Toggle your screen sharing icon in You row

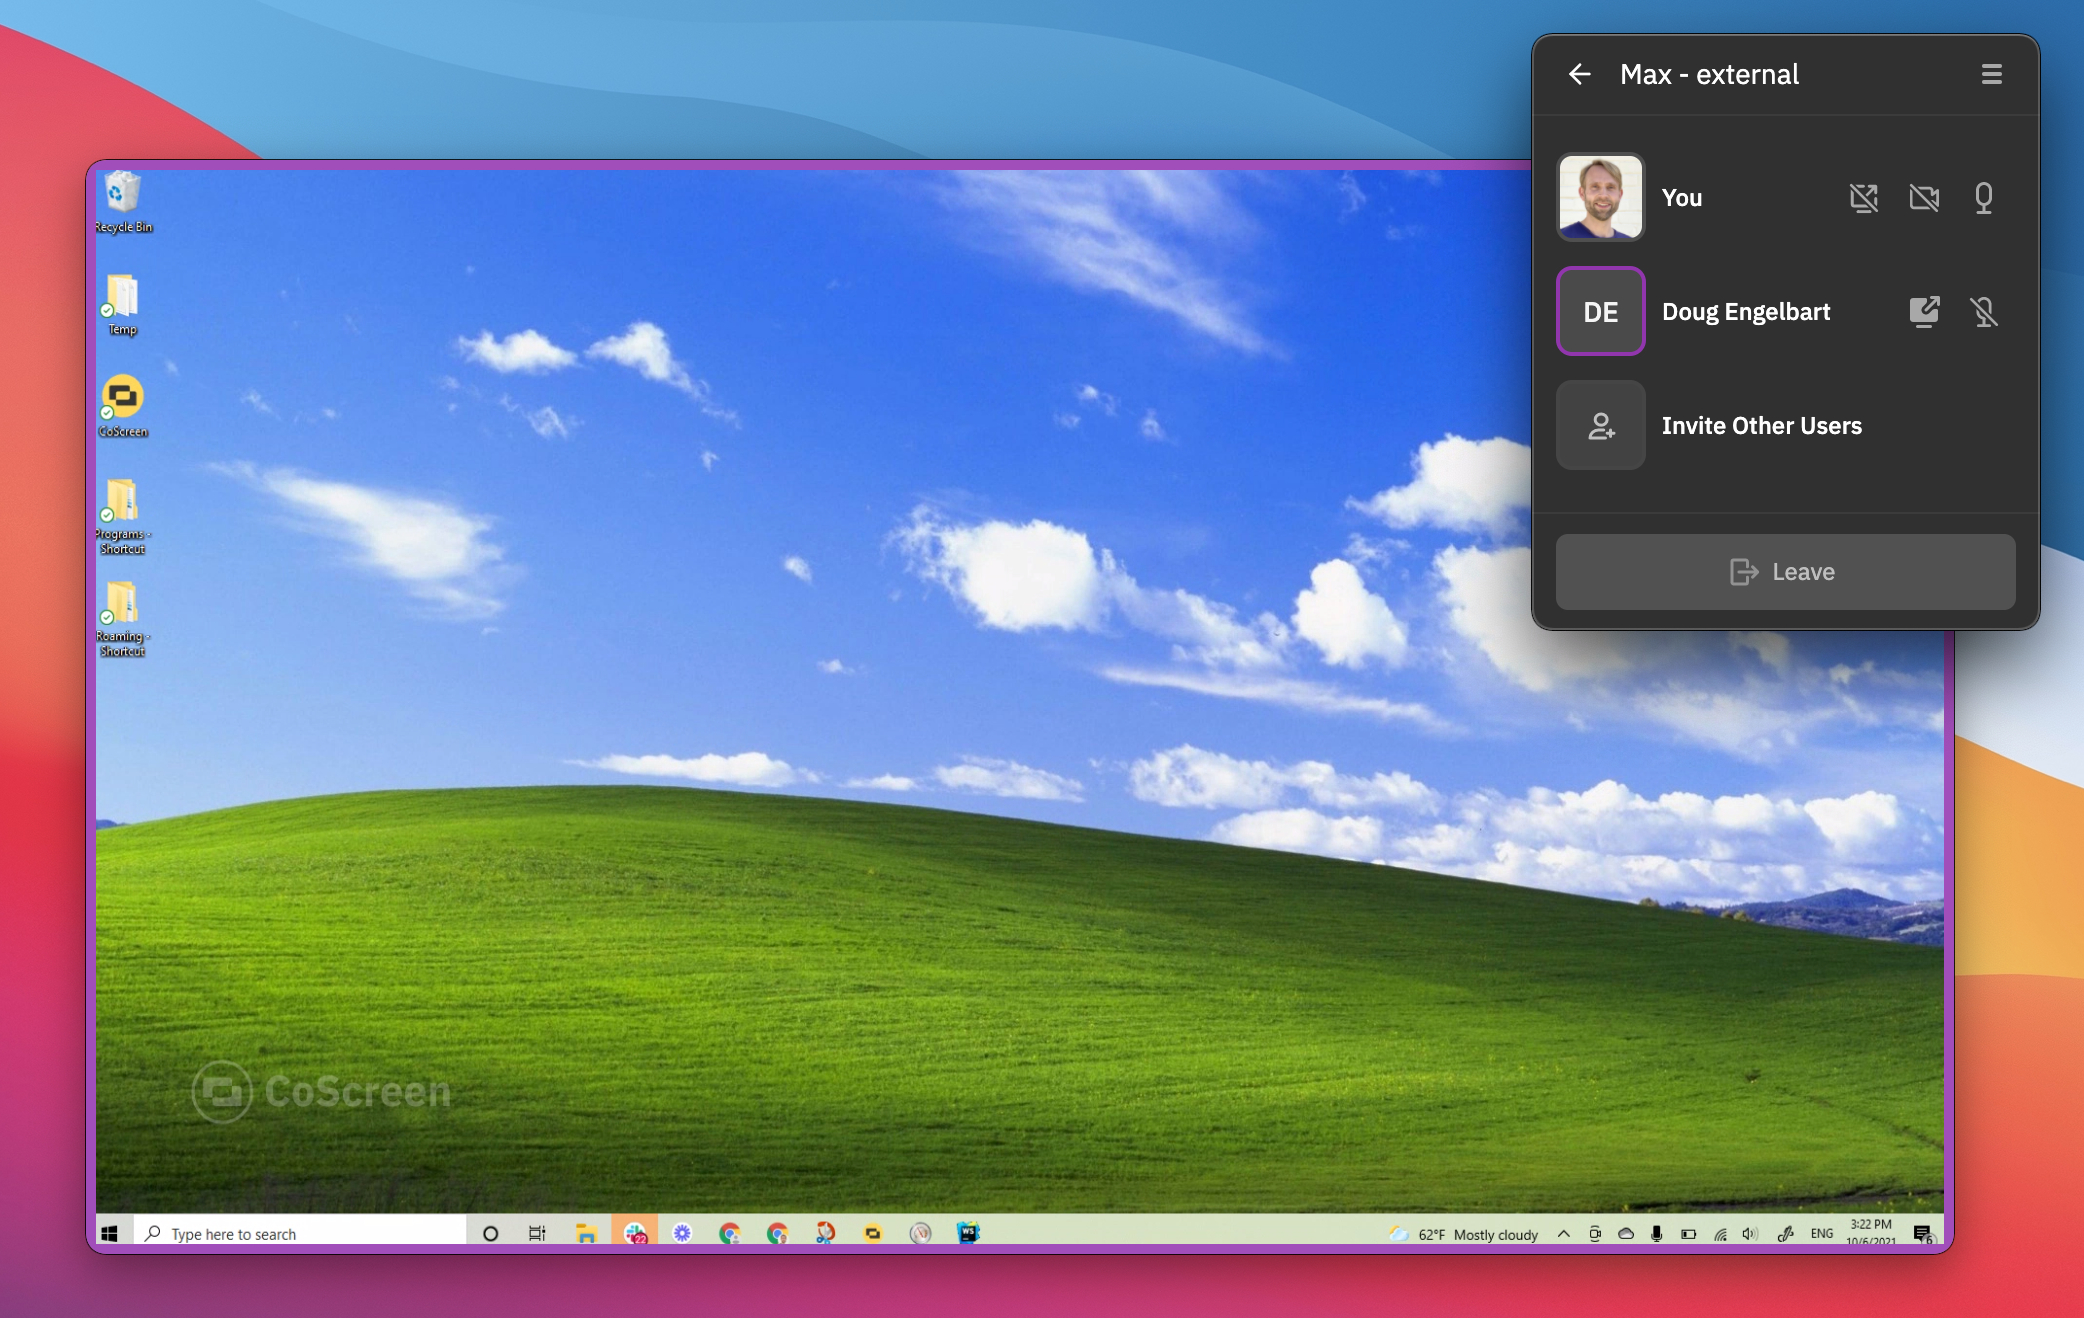click(x=1864, y=198)
